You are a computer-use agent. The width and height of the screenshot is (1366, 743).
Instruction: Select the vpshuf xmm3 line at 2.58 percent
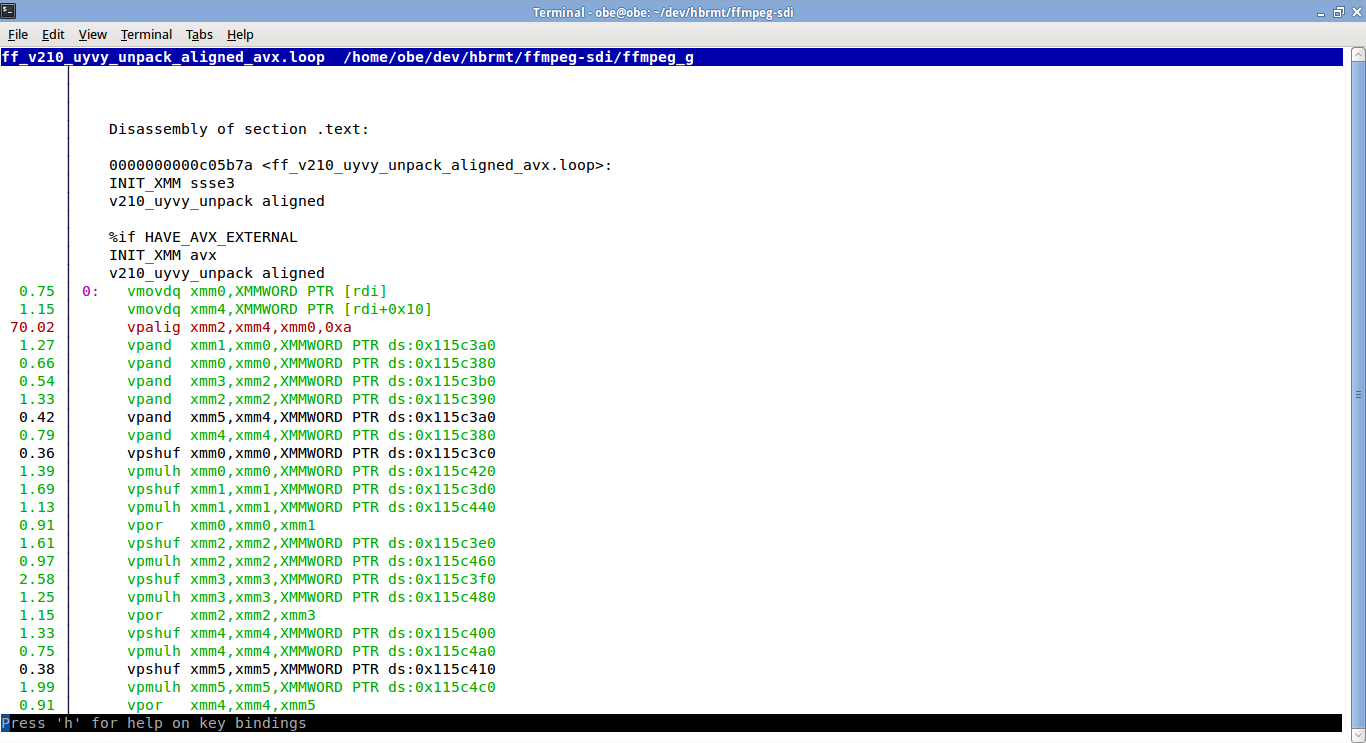311,579
